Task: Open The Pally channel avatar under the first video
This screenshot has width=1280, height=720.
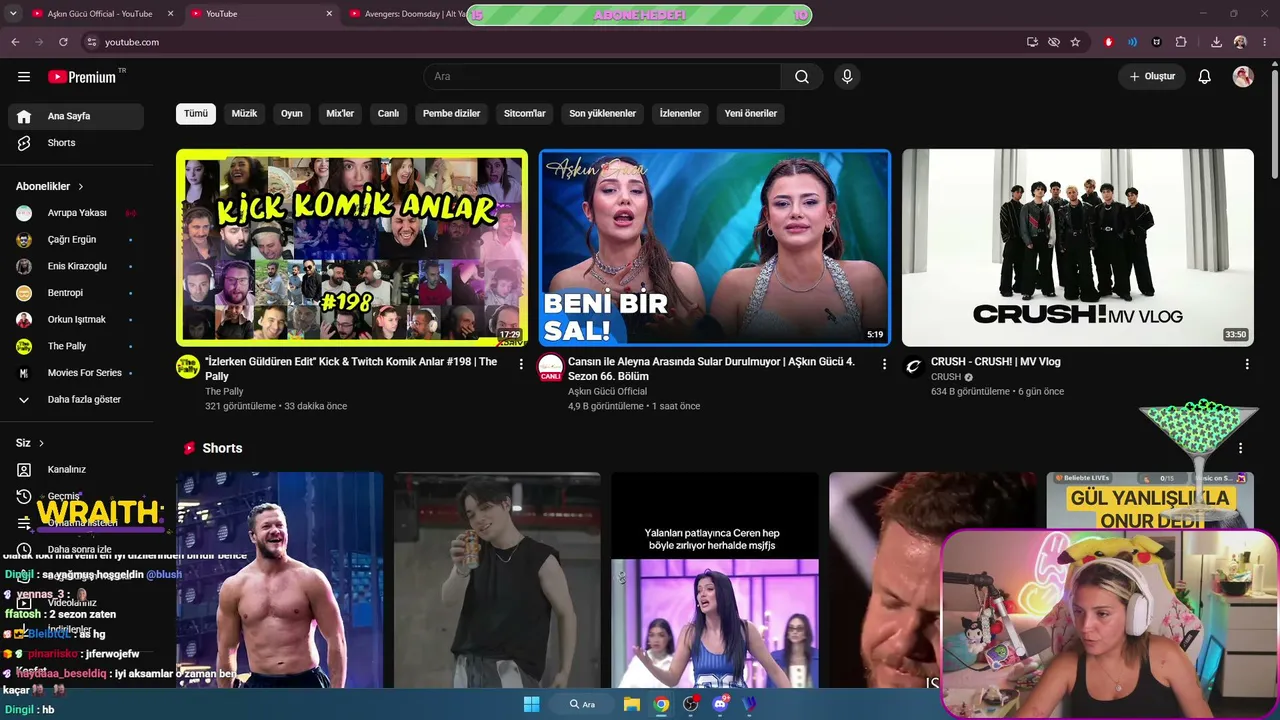Action: point(188,367)
